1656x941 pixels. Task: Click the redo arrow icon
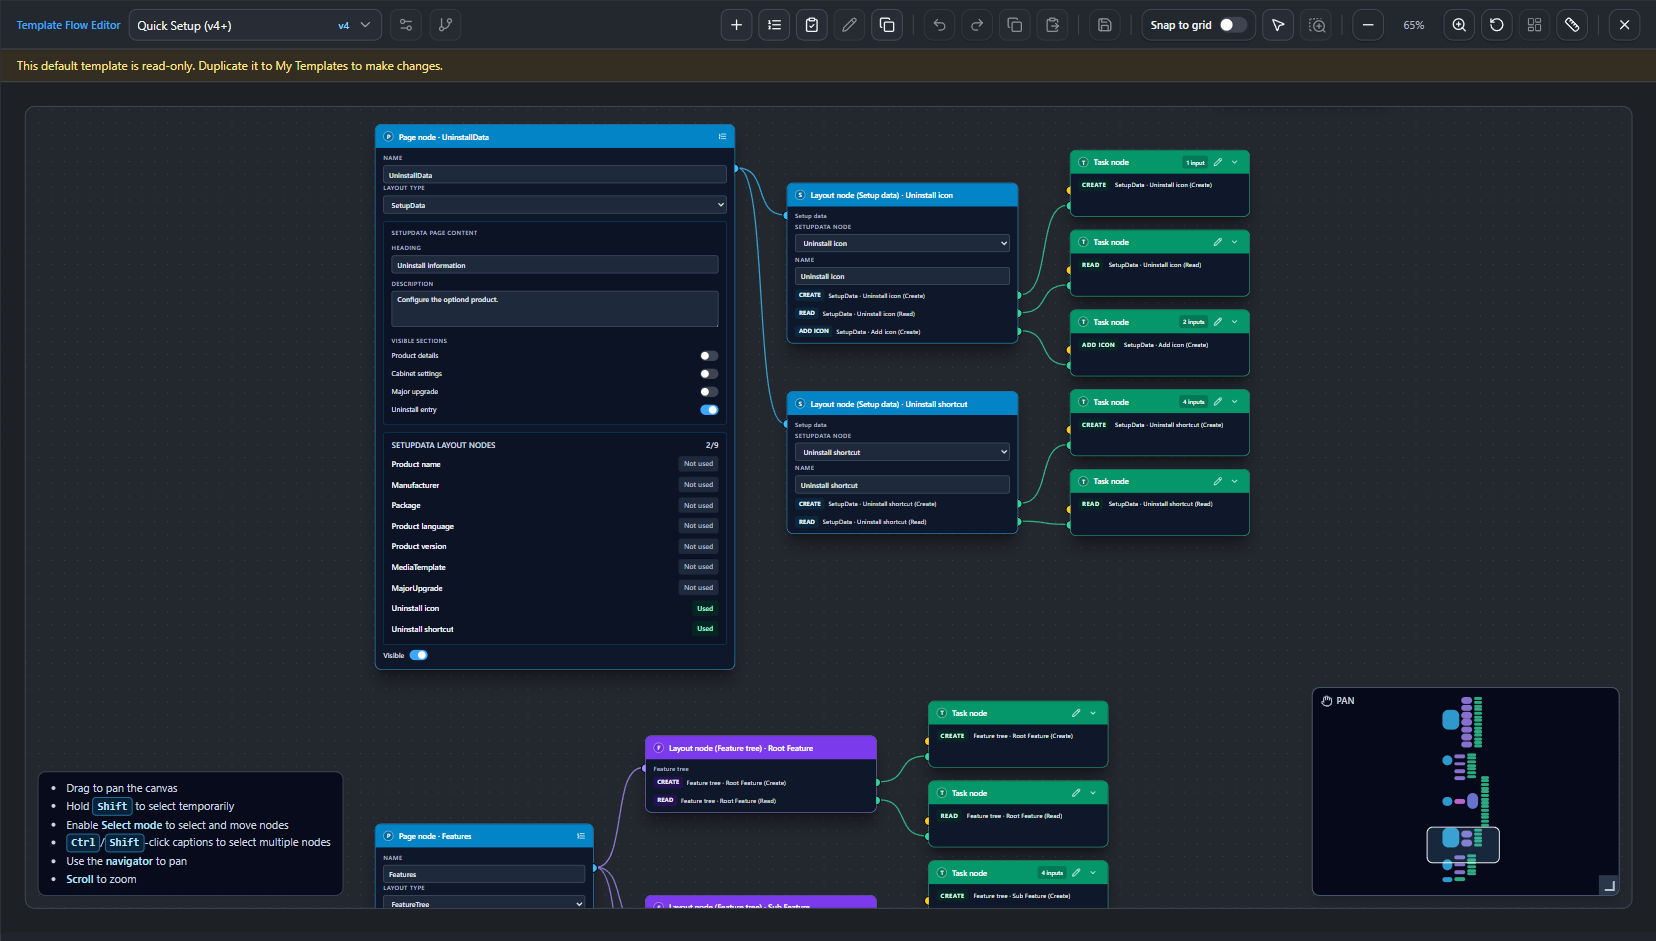pyautogui.click(x=977, y=25)
